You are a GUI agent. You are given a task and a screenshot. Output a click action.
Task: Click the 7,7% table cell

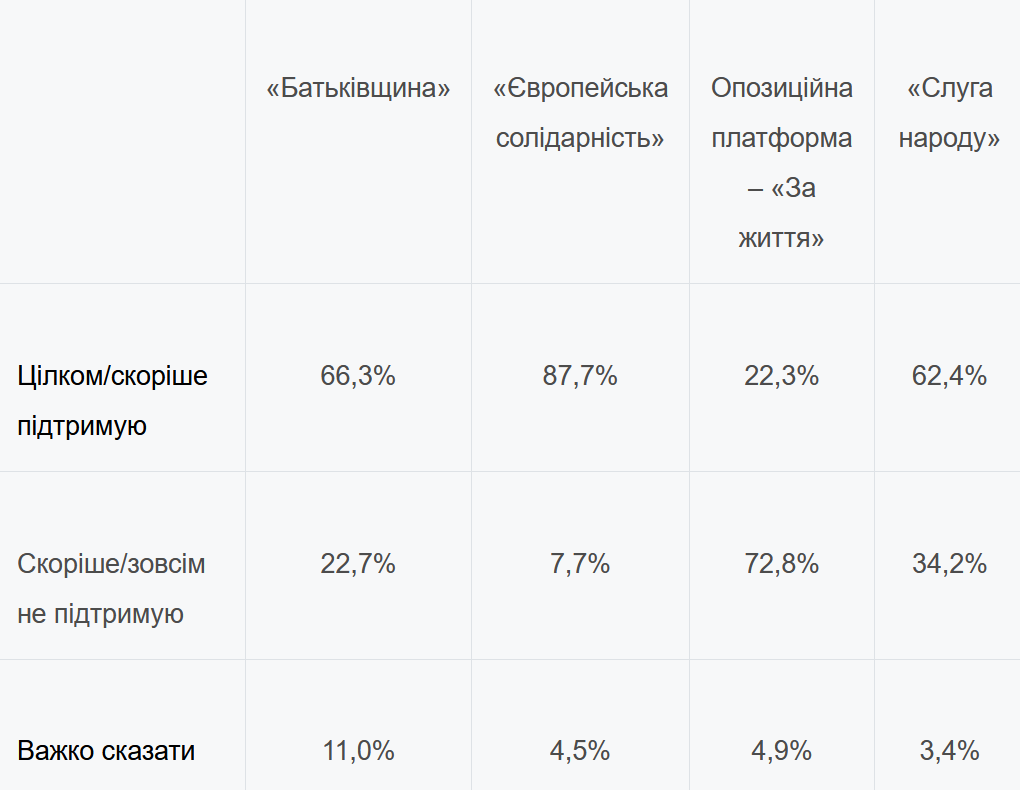tap(580, 564)
